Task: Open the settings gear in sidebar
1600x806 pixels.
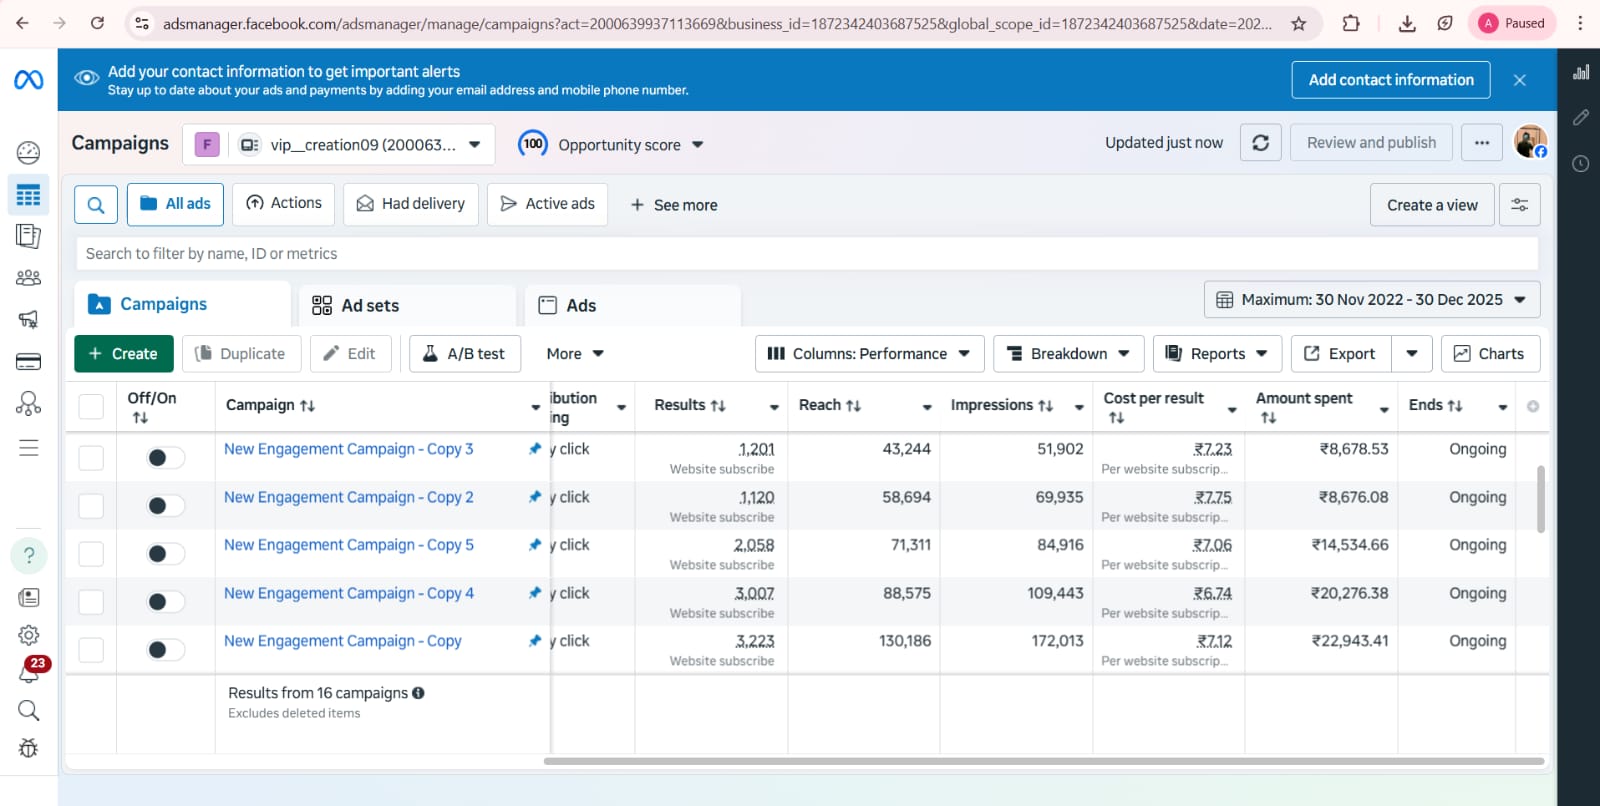Action: tap(28, 635)
